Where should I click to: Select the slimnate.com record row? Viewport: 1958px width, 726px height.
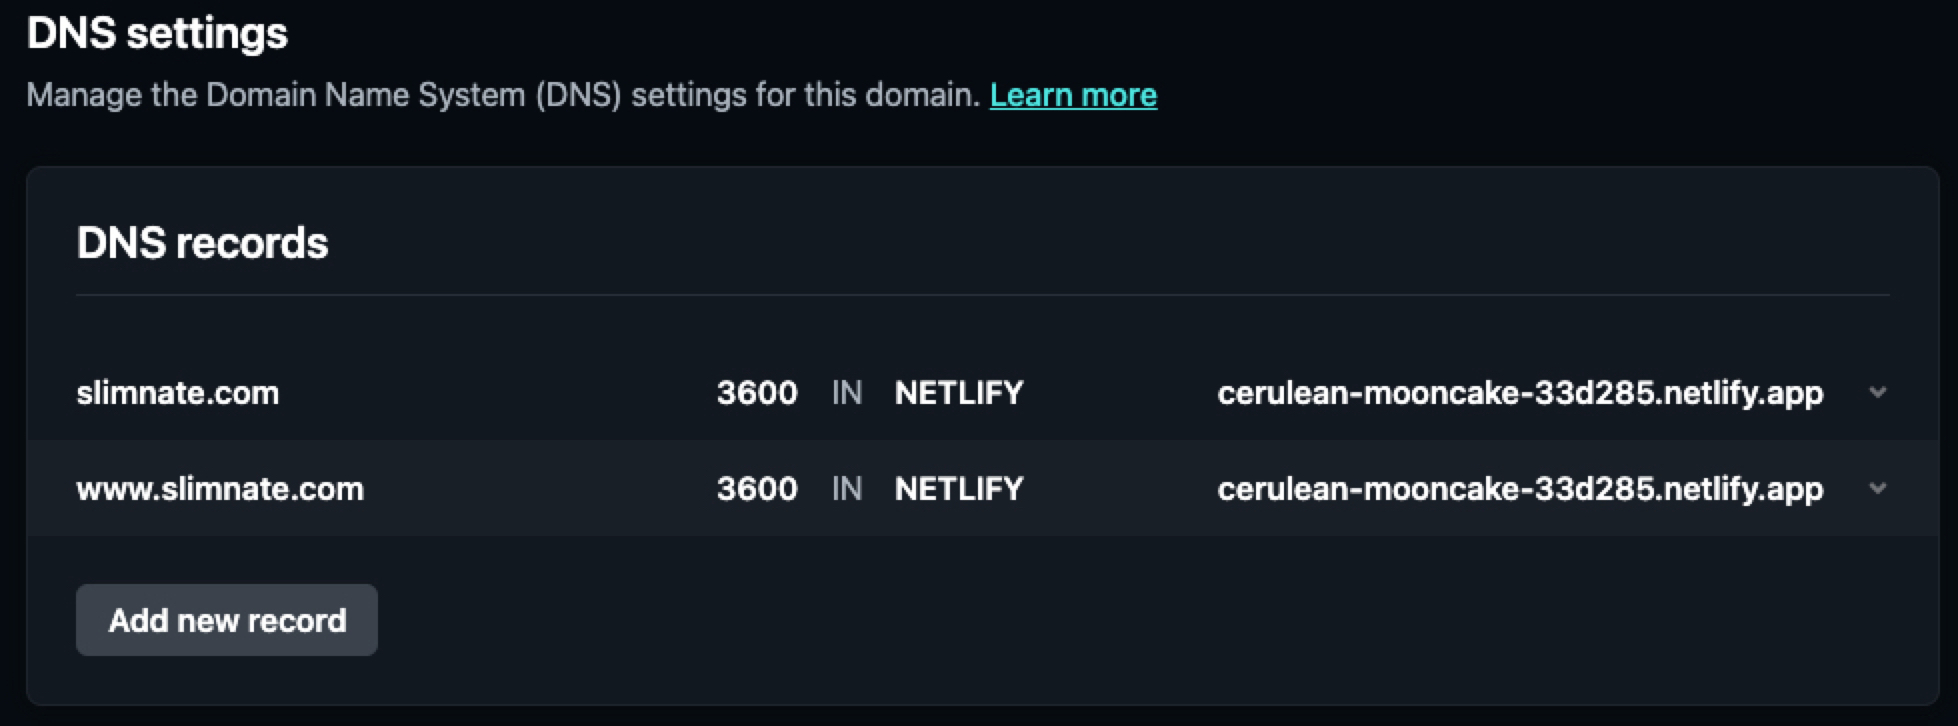600,393
